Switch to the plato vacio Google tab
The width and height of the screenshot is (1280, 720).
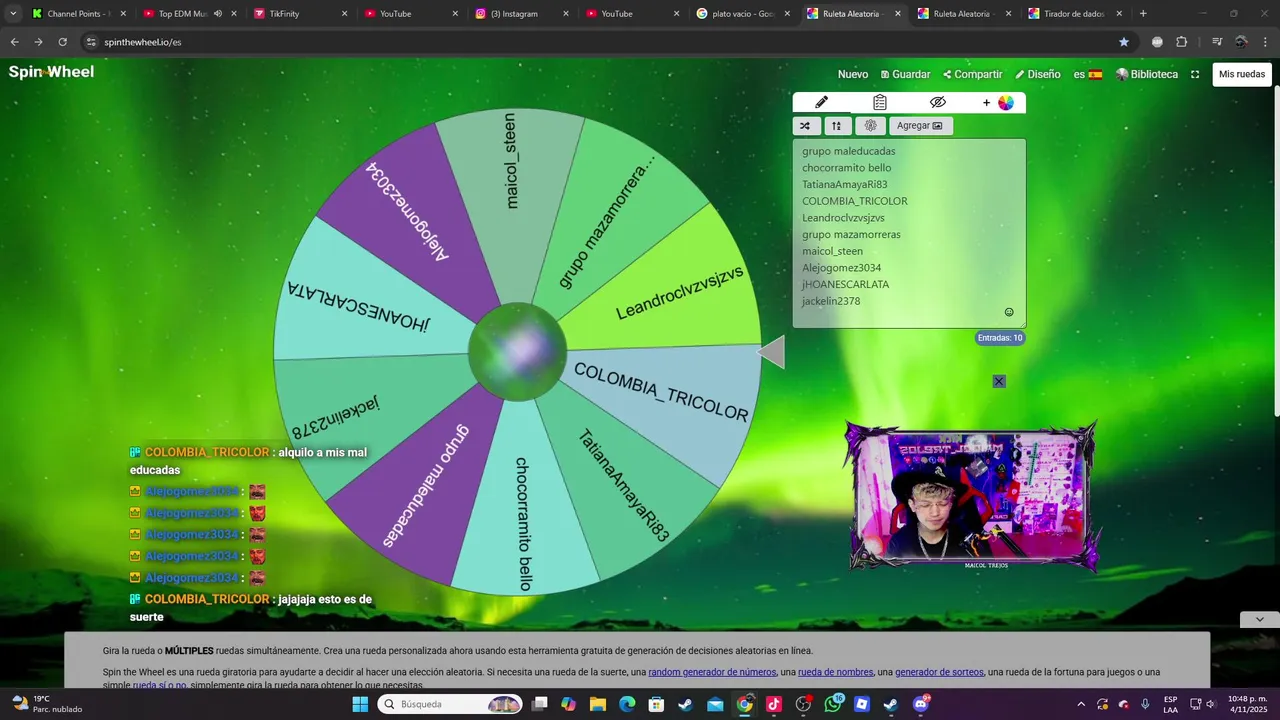[742, 14]
